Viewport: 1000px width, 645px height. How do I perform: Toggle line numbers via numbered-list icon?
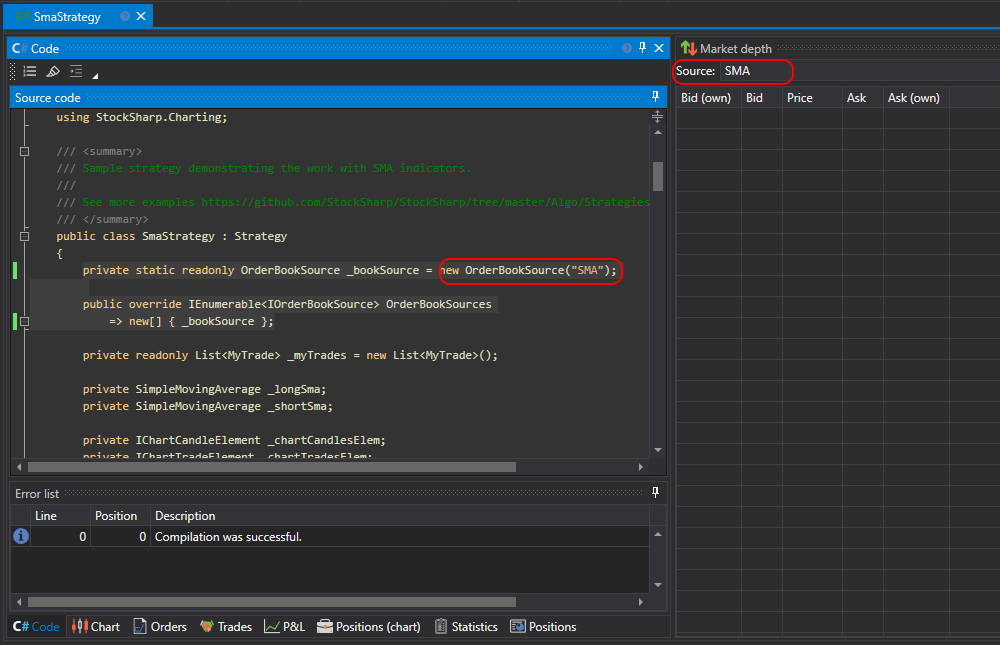[x=30, y=71]
